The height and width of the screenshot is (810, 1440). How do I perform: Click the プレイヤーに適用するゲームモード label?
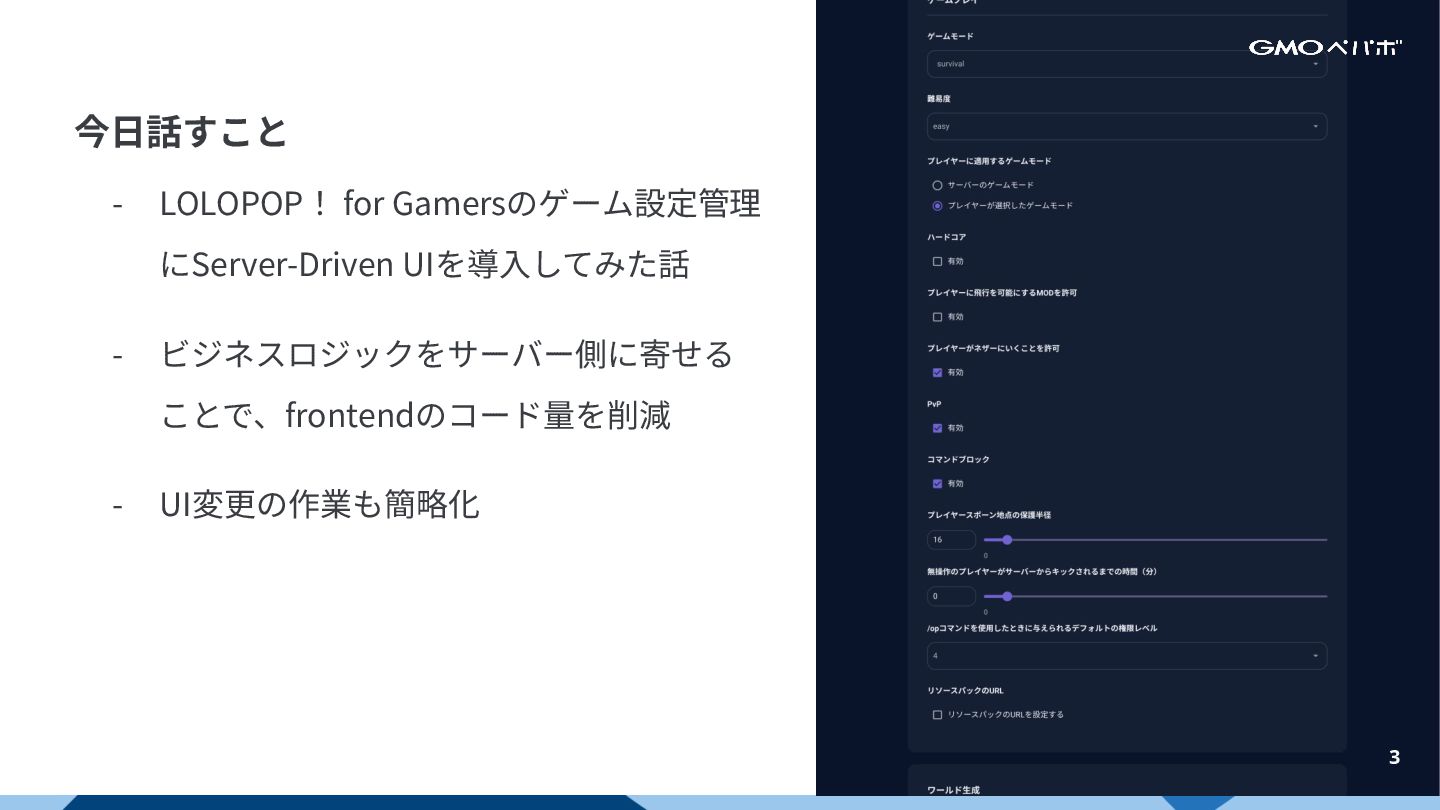989,161
